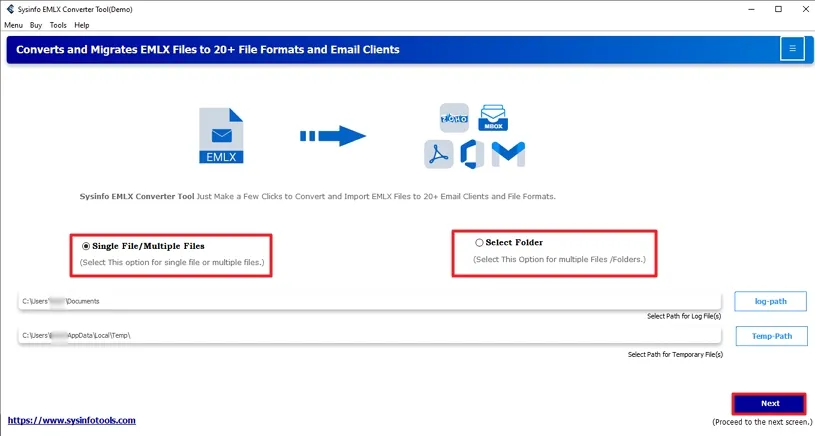The image size is (815, 436).
Task: Open the hamburger menu icon in banner
Action: pyautogui.click(x=792, y=49)
